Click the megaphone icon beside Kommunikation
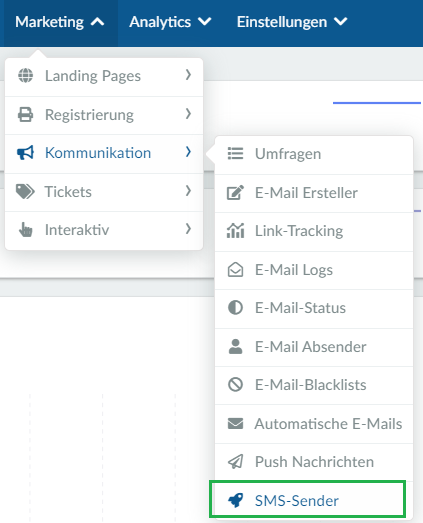 25,153
